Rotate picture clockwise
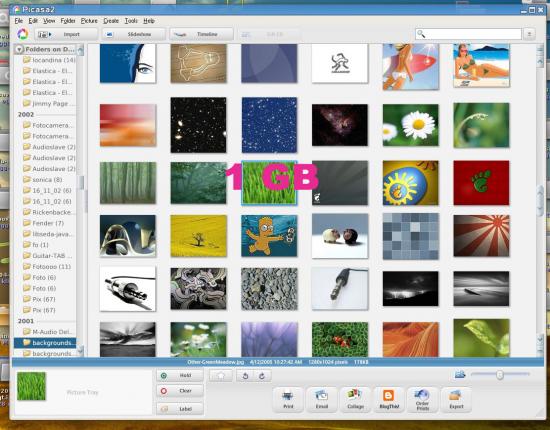Screen dimensions: 550x430 click(261, 376)
